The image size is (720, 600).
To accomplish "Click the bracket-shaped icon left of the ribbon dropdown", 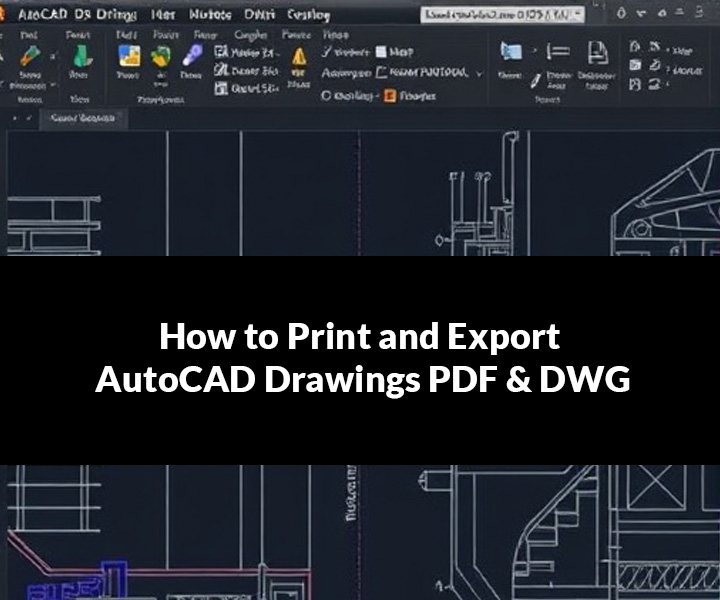I will click(x=381, y=73).
